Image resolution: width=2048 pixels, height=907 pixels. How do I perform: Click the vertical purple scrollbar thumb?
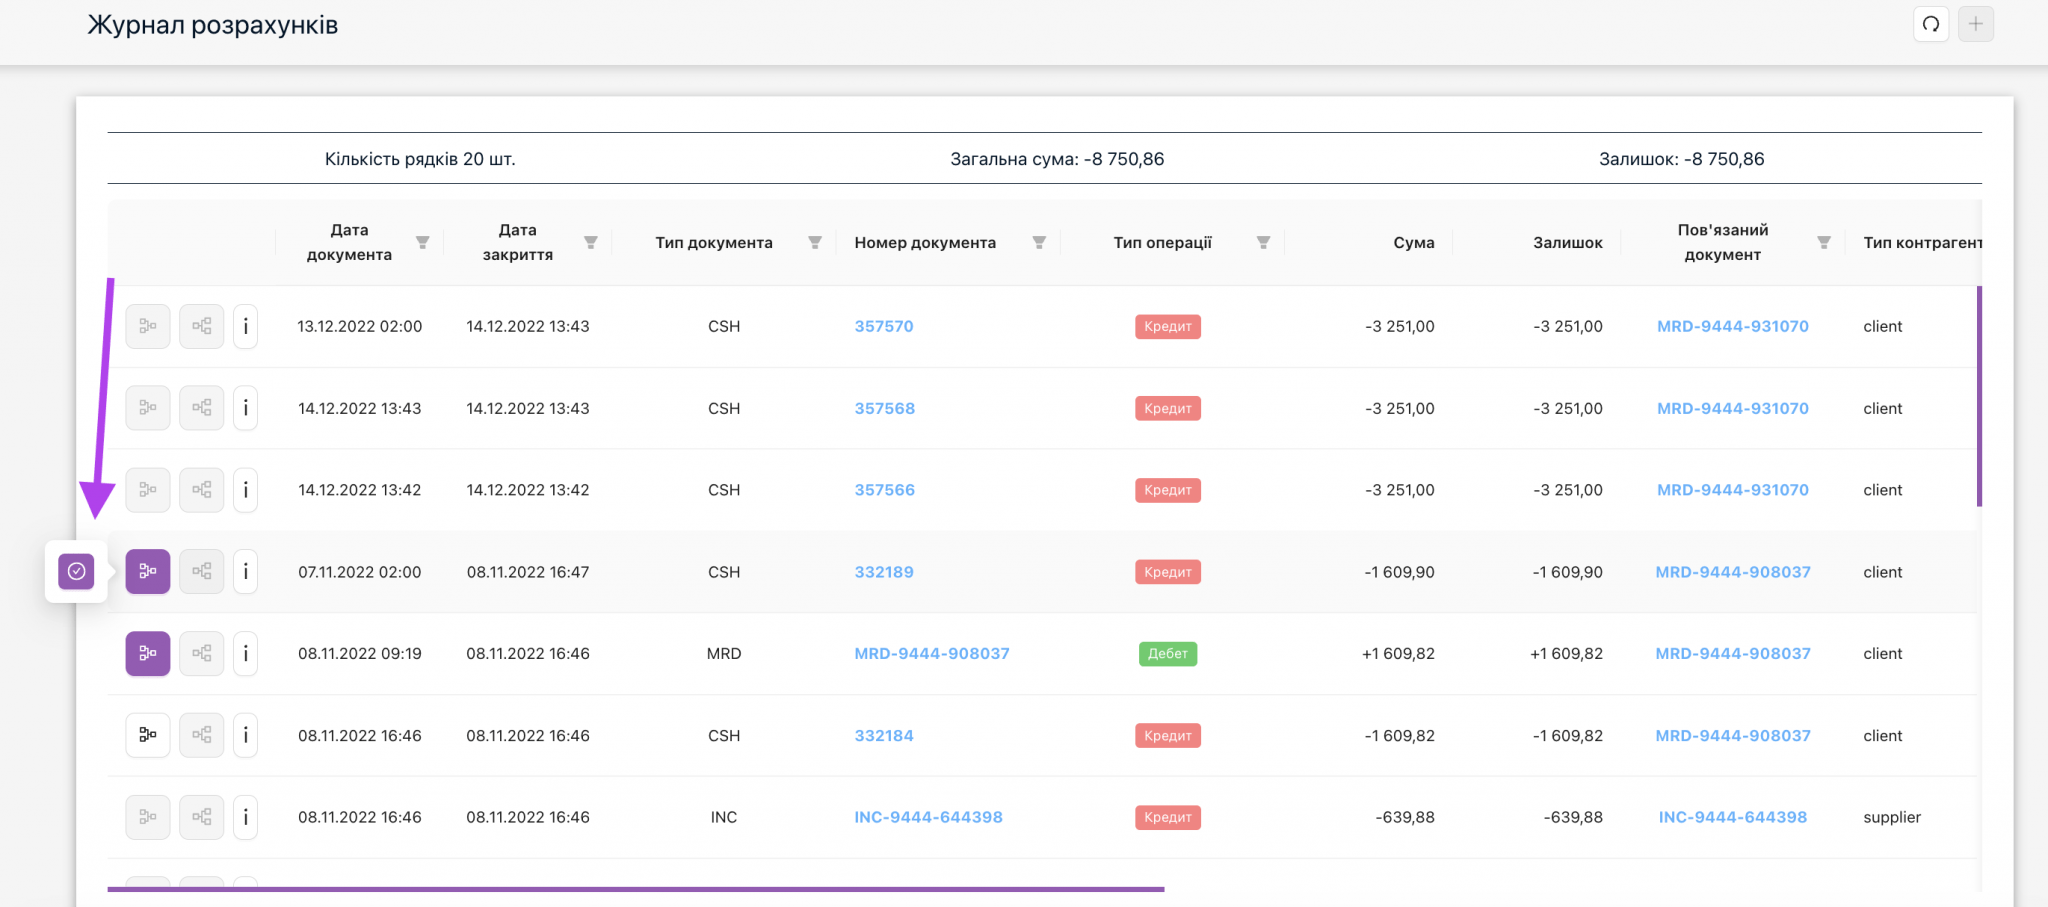point(1979,396)
